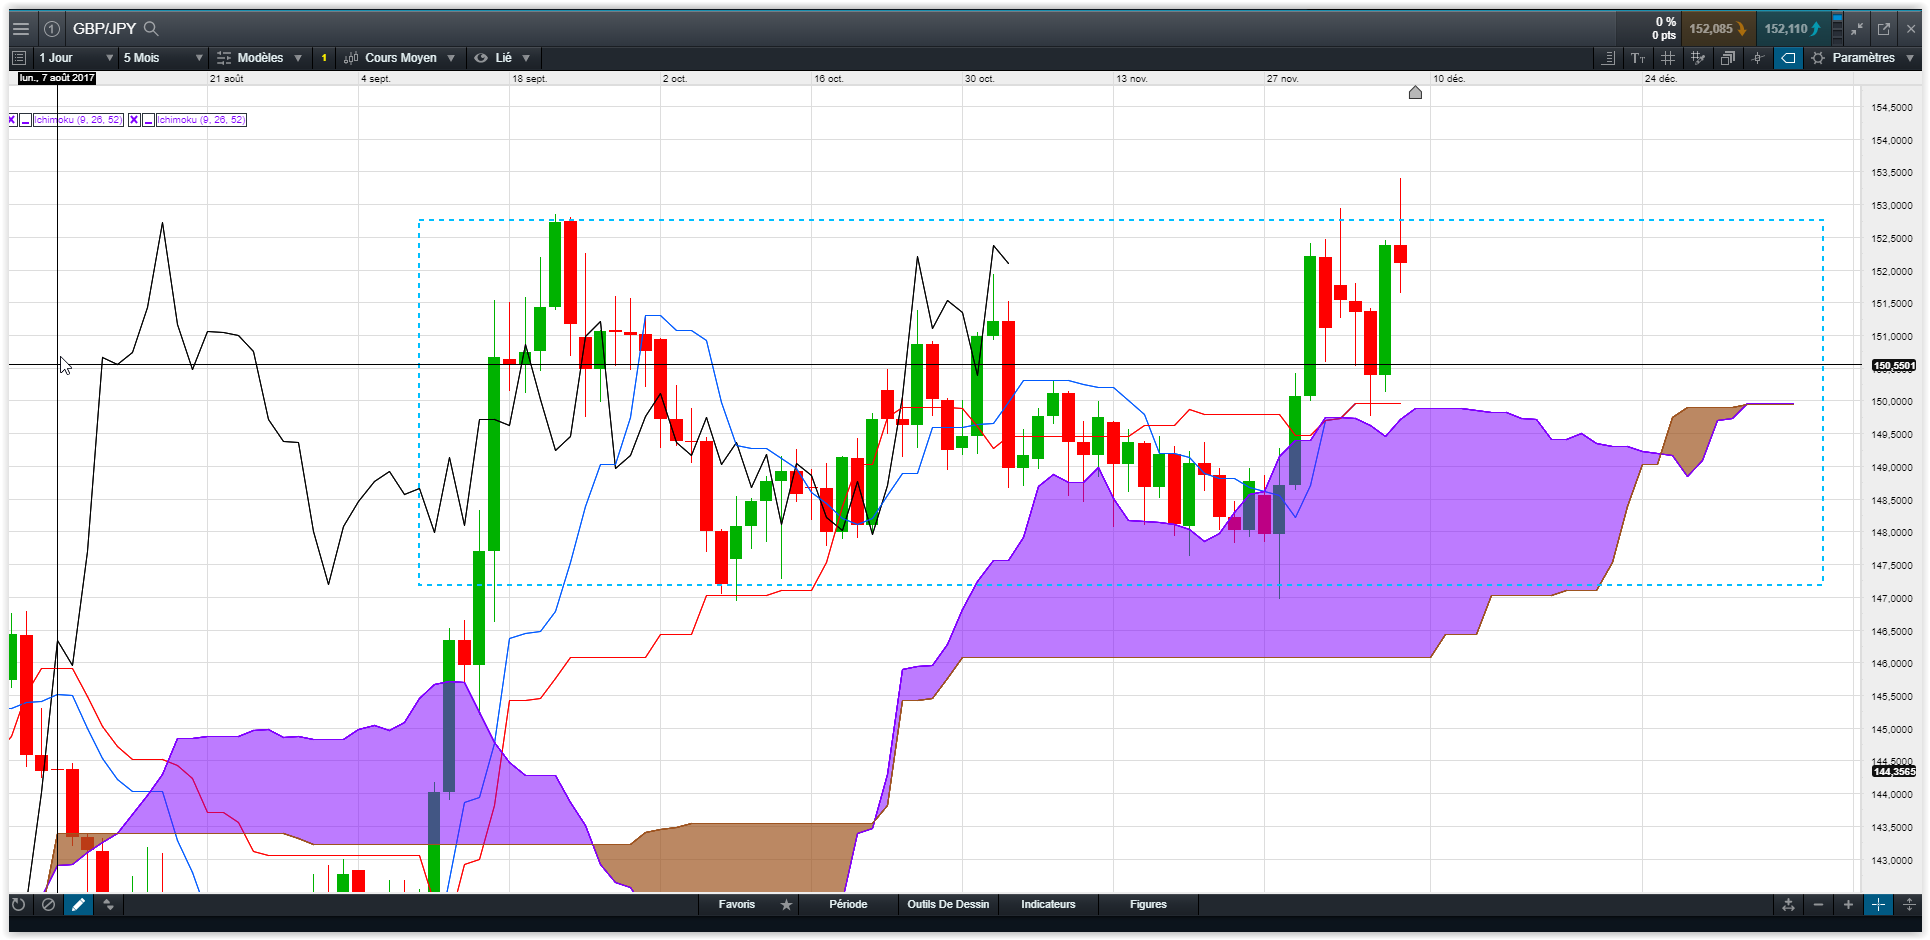Select second Ichimoku (9, 26, 52) label
This screenshot has width=1930, height=940.
[201, 120]
